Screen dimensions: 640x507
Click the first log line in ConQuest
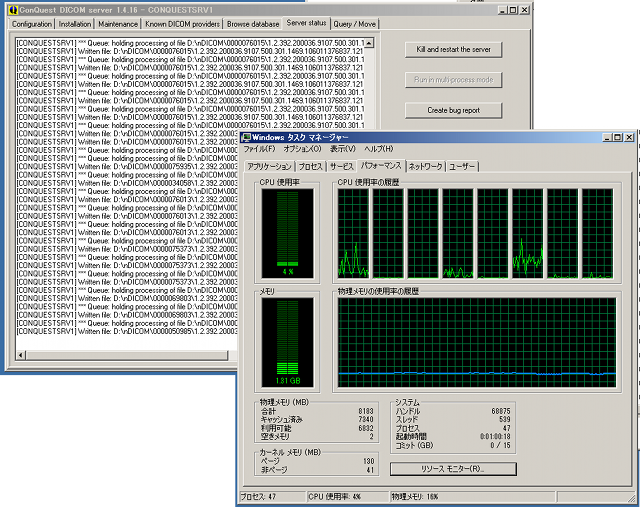[x=190, y=43]
